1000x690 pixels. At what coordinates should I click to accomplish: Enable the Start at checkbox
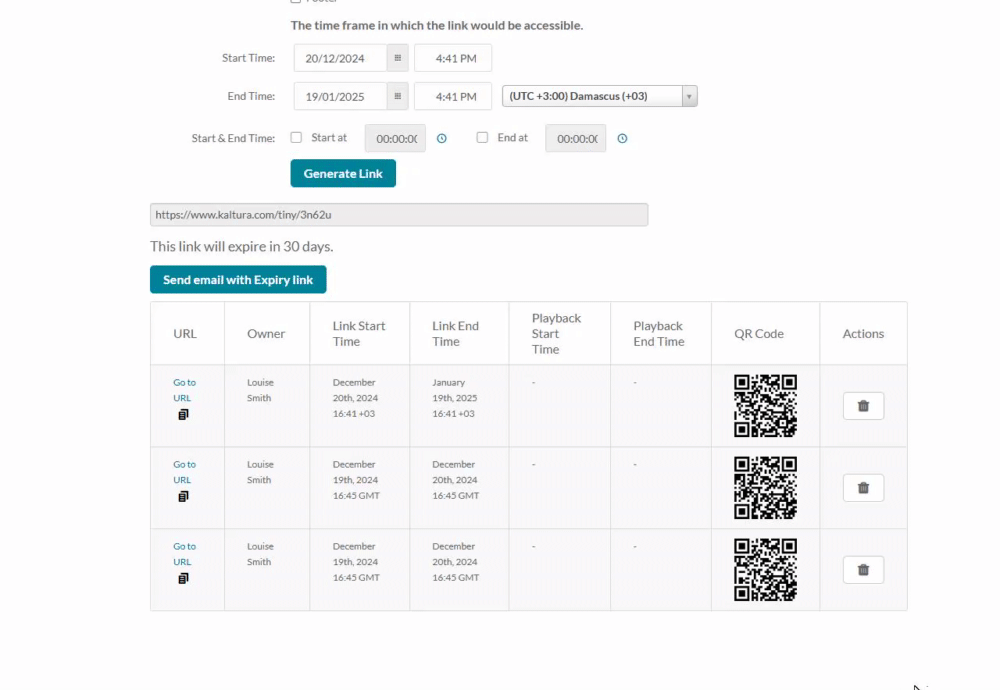296,138
